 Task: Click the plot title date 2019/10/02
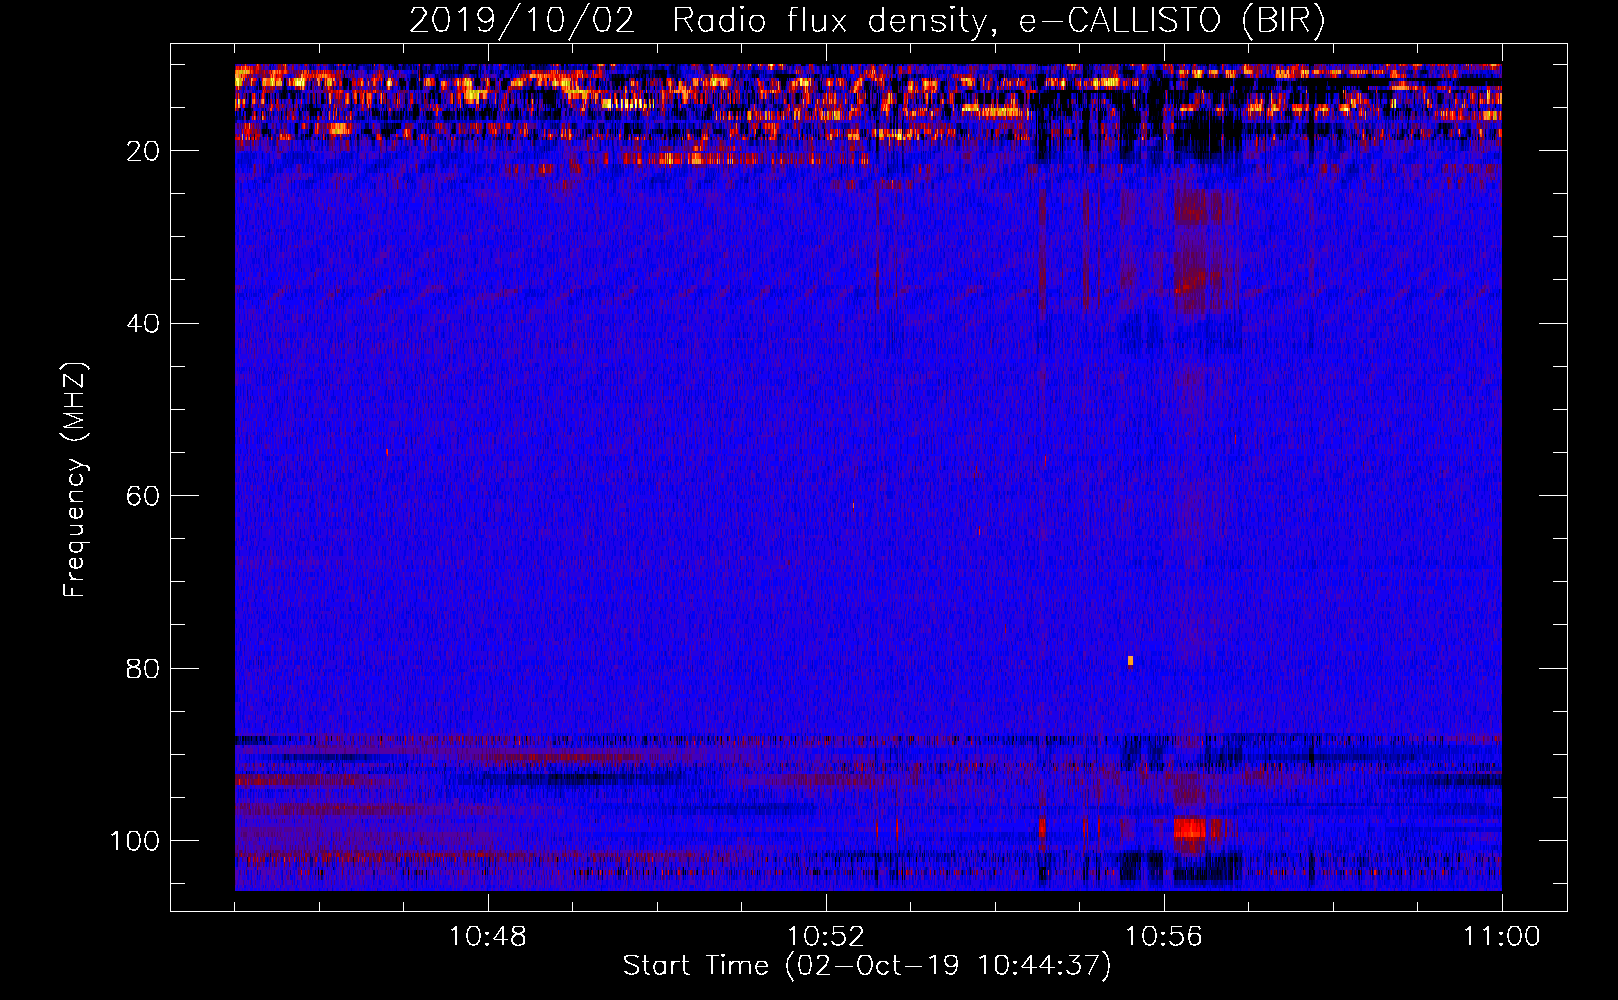pyautogui.click(x=522, y=21)
